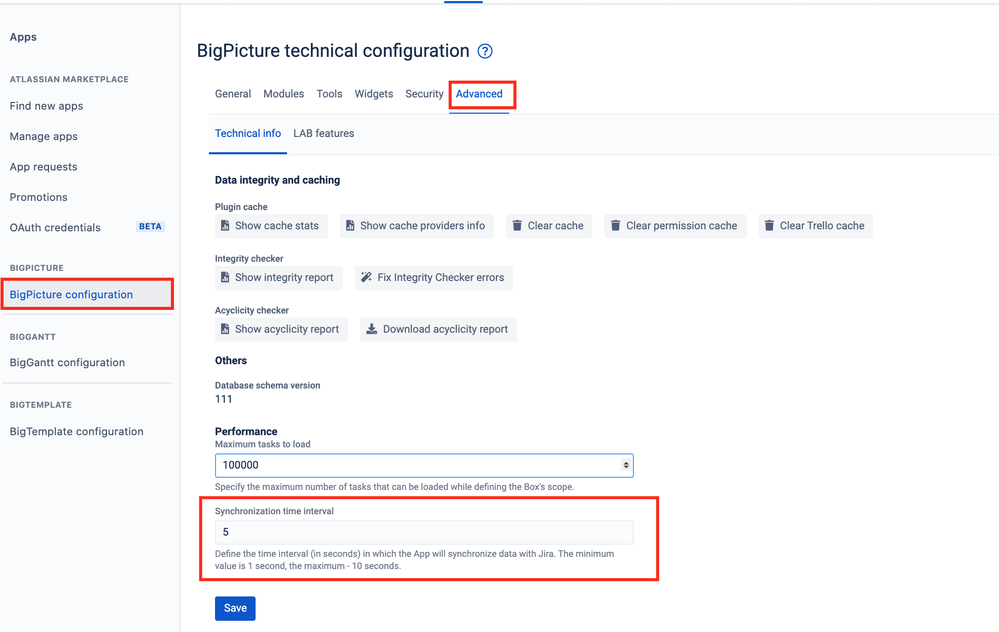Open the Tools tab
The width and height of the screenshot is (999, 632).
click(x=329, y=94)
